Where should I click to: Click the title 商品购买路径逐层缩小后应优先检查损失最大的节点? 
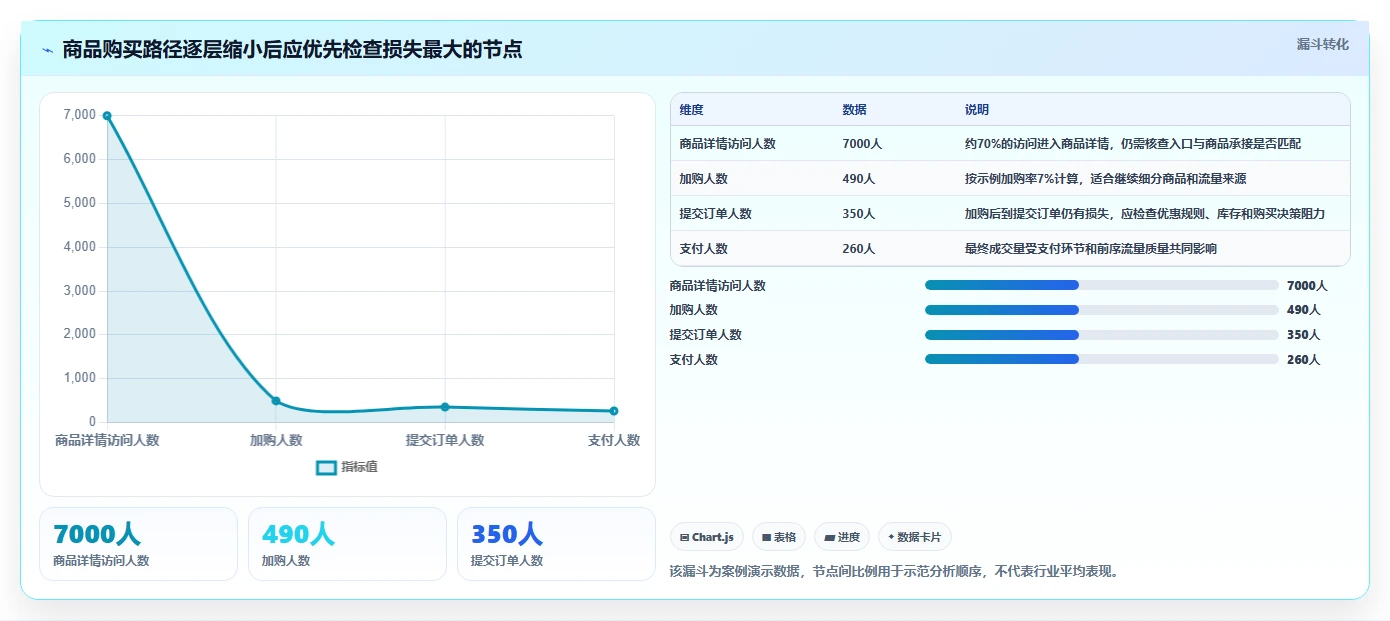[292, 50]
